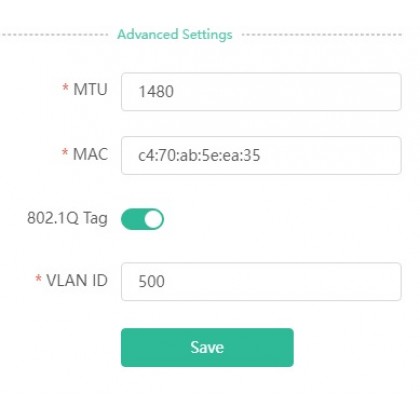Click the MTU field label
This screenshot has height=420, width=420.
click(x=90, y=89)
